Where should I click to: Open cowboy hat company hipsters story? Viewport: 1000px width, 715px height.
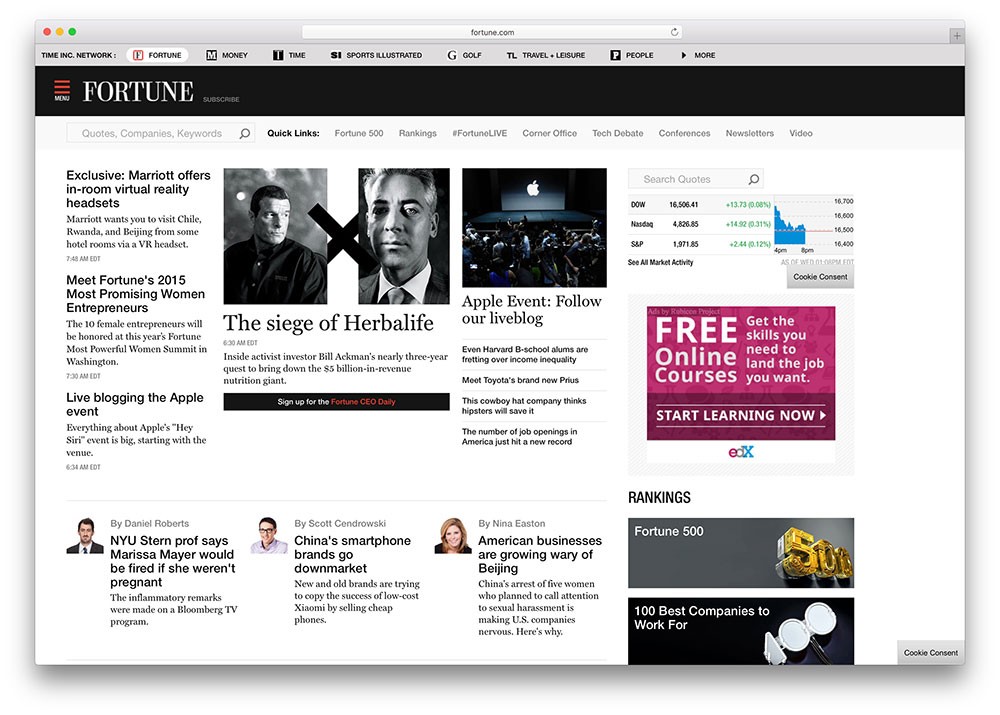click(x=524, y=406)
